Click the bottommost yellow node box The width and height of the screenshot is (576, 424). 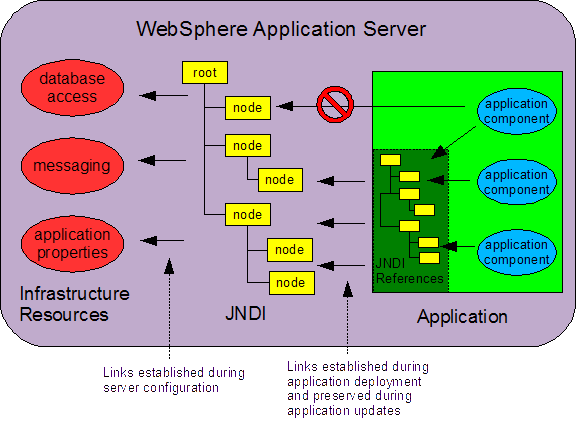(x=292, y=283)
